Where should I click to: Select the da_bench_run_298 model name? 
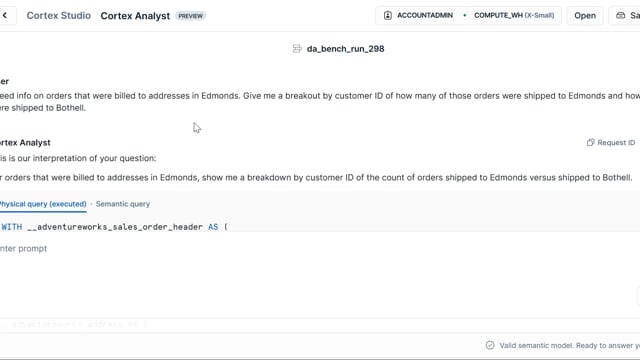(x=345, y=49)
